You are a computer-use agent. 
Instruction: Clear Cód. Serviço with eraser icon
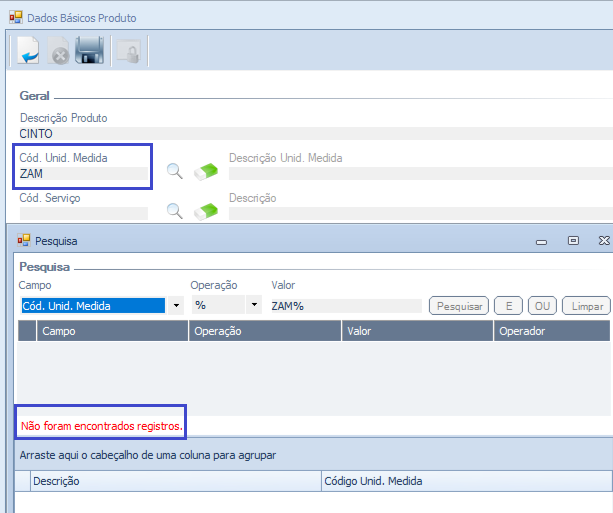[206, 212]
